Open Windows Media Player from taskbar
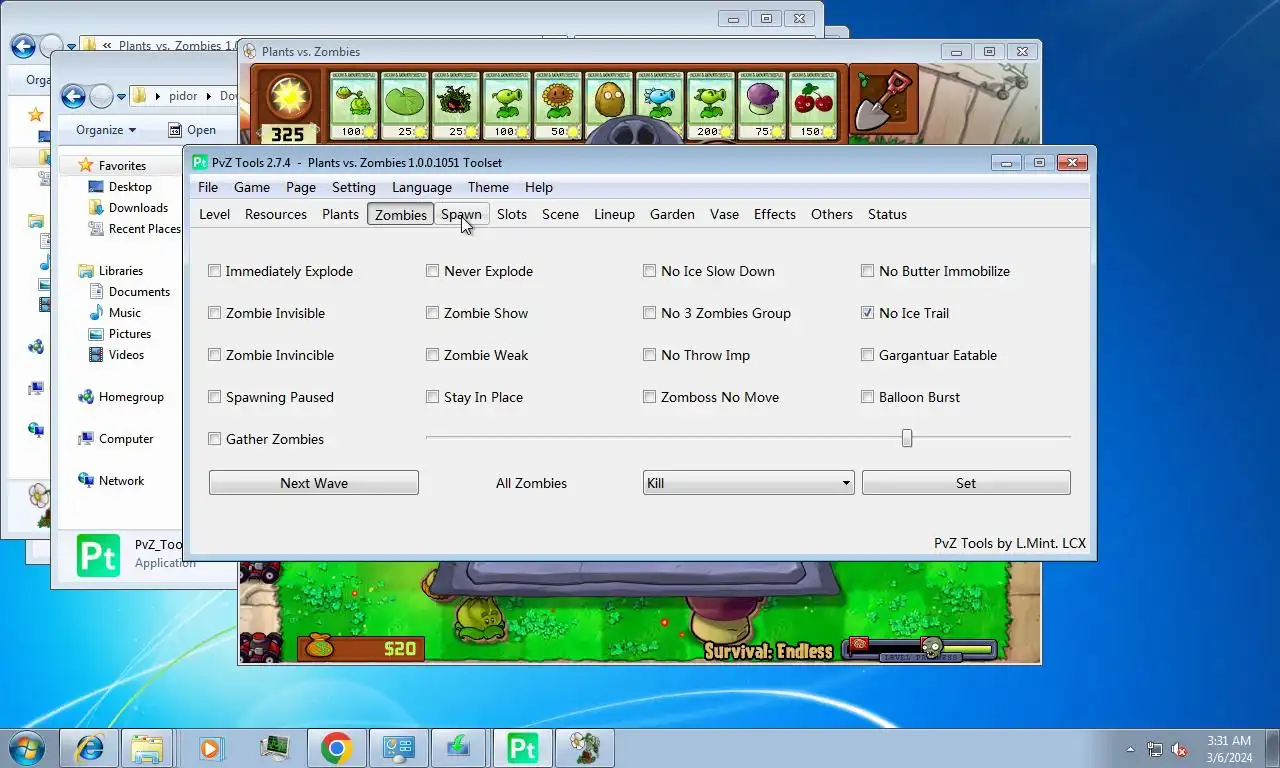Image resolution: width=1280 pixels, height=768 pixels. point(210,748)
